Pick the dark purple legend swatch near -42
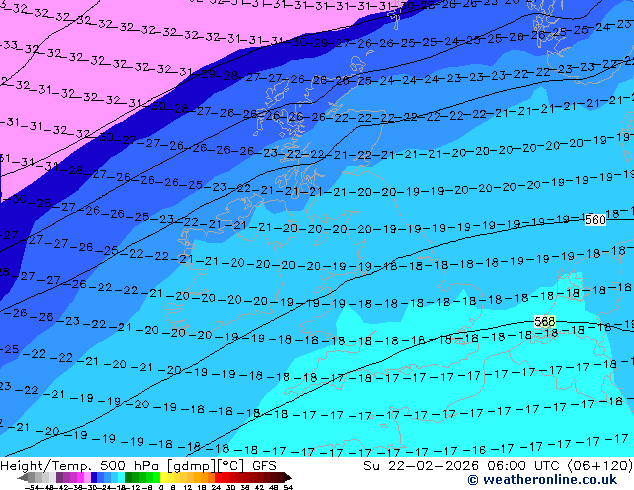This screenshot has height=490, width=634. (x=59, y=477)
